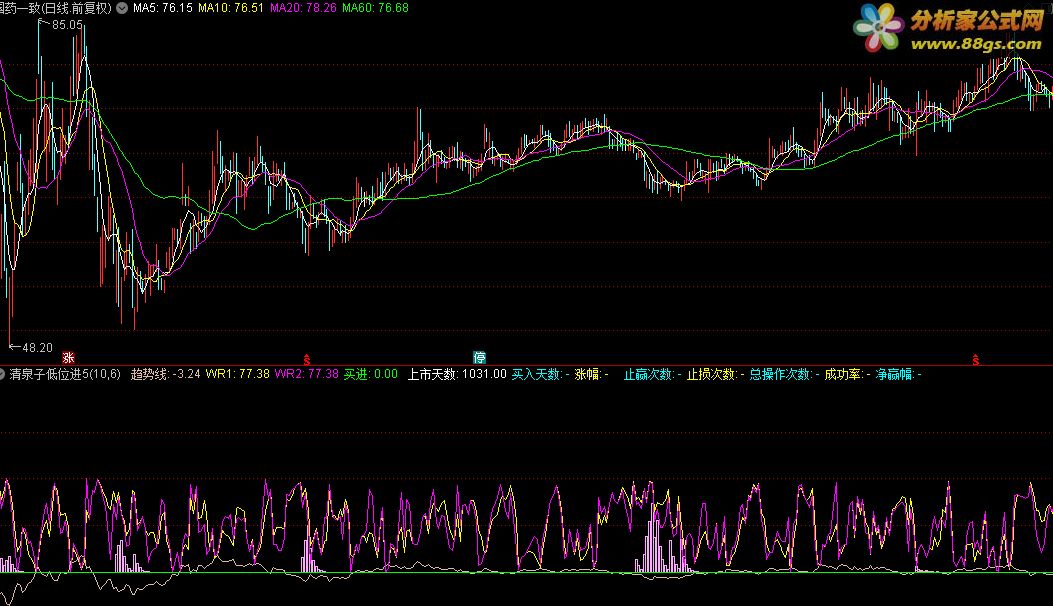Screen dimensions: 1053x606
Task: Open the teal 停 suspension marker
Action: [479, 357]
